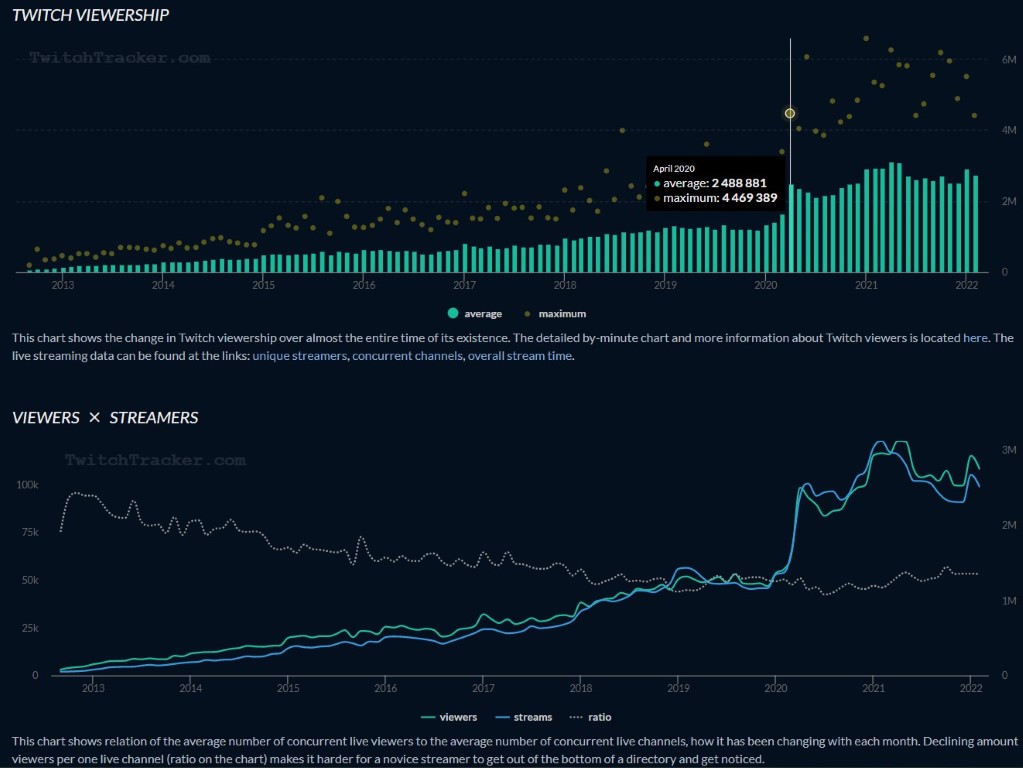Click the '100k' label on the Viewers × Streamers chart
This screenshot has width=1023, height=768.
[x=27, y=485]
